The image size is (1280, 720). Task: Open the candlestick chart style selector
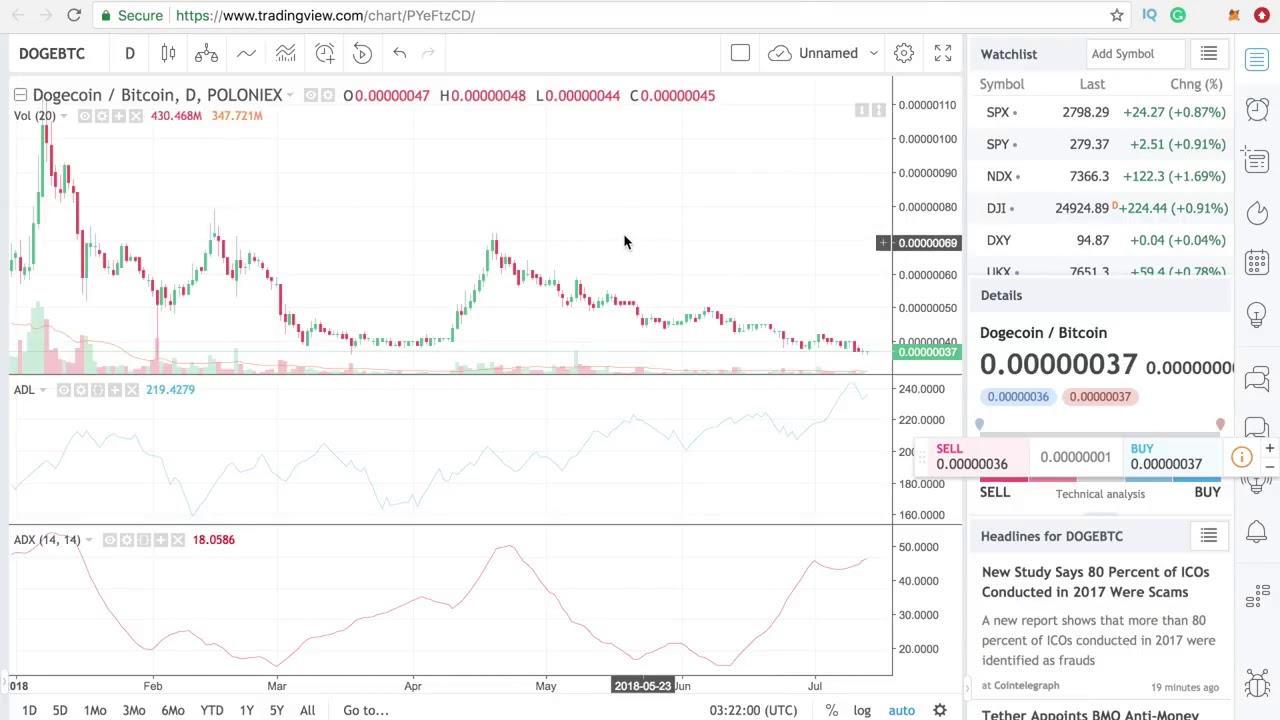[x=168, y=53]
